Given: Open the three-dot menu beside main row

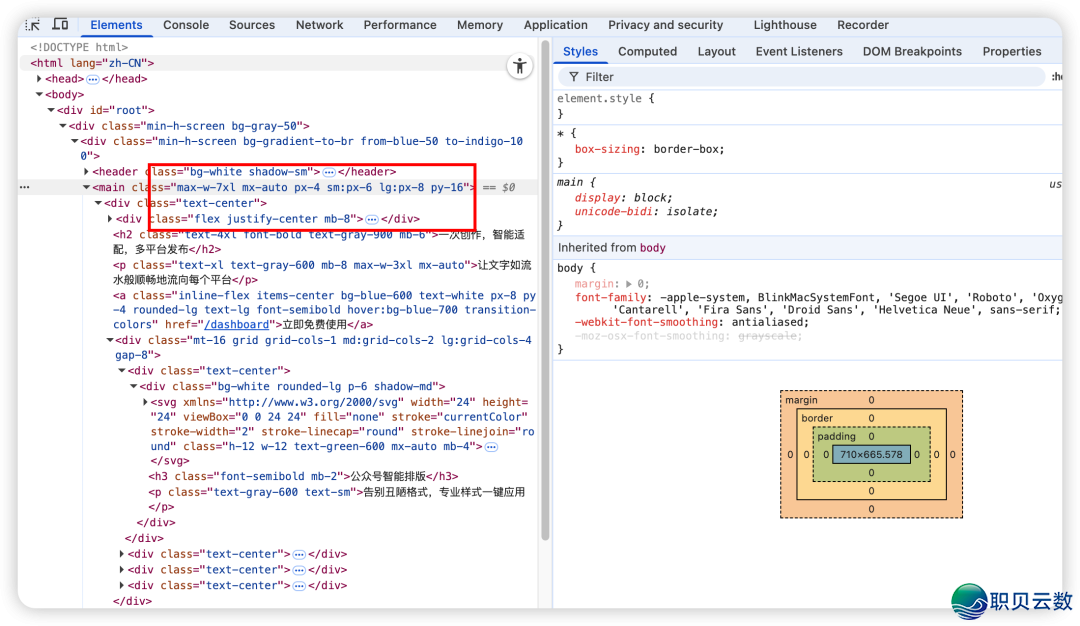Looking at the screenshot, I should pyautogui.click(x=25, y=187).
